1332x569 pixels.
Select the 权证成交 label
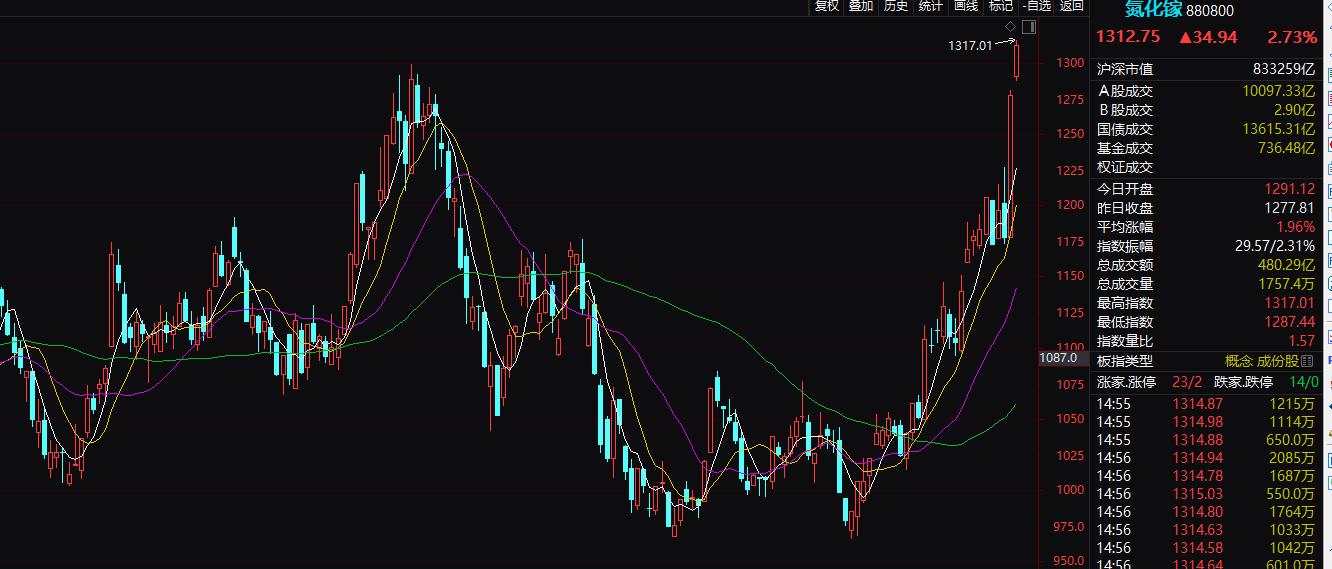click(1125, 168)
